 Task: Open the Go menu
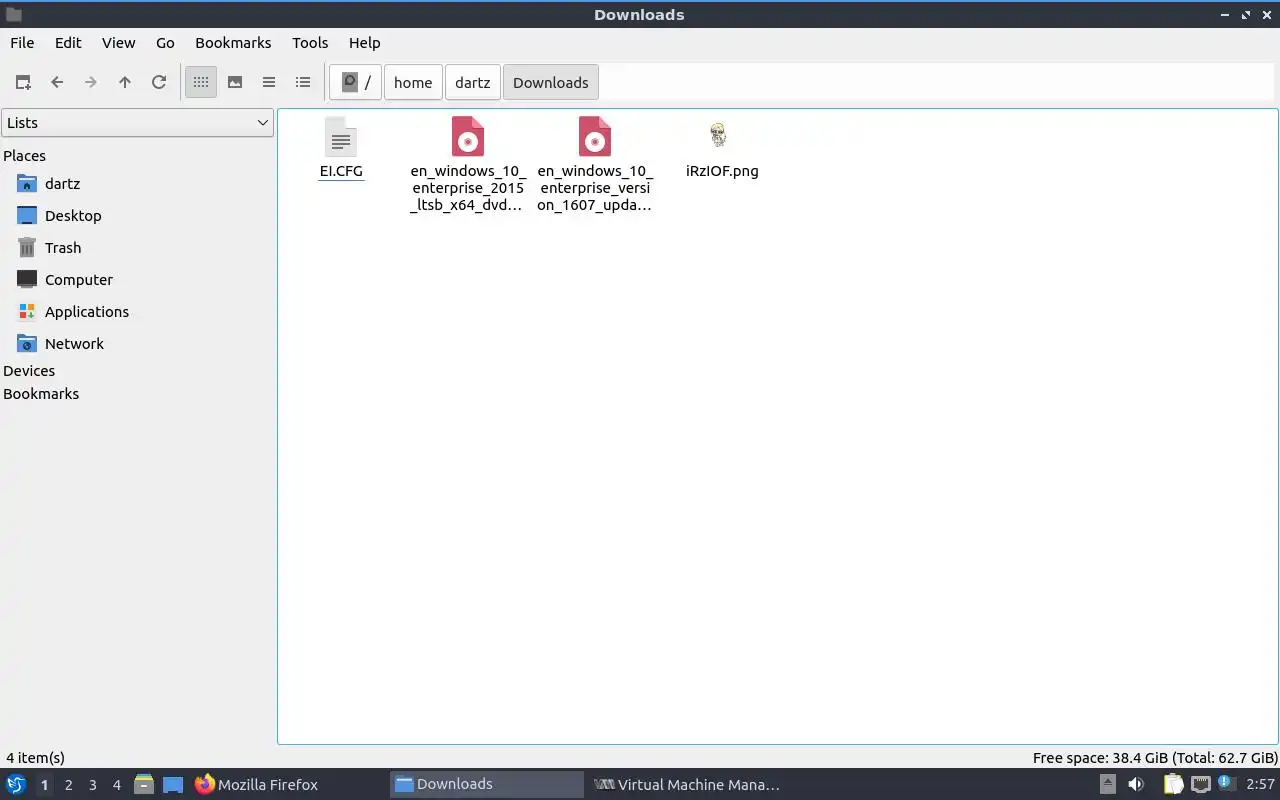(x=165, y=43)
